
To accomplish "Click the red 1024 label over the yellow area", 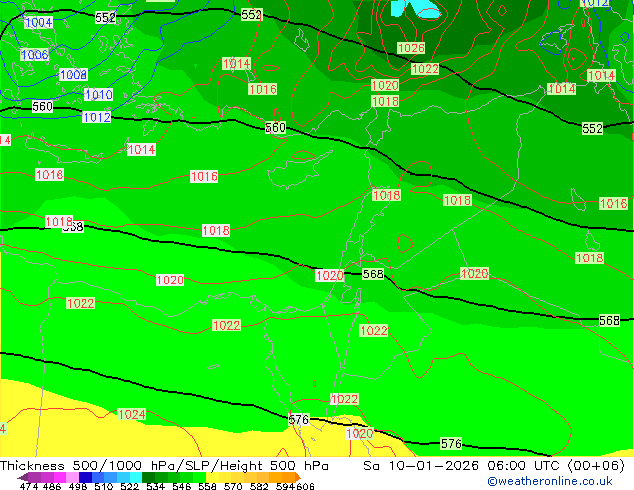I will click(132, 414).
